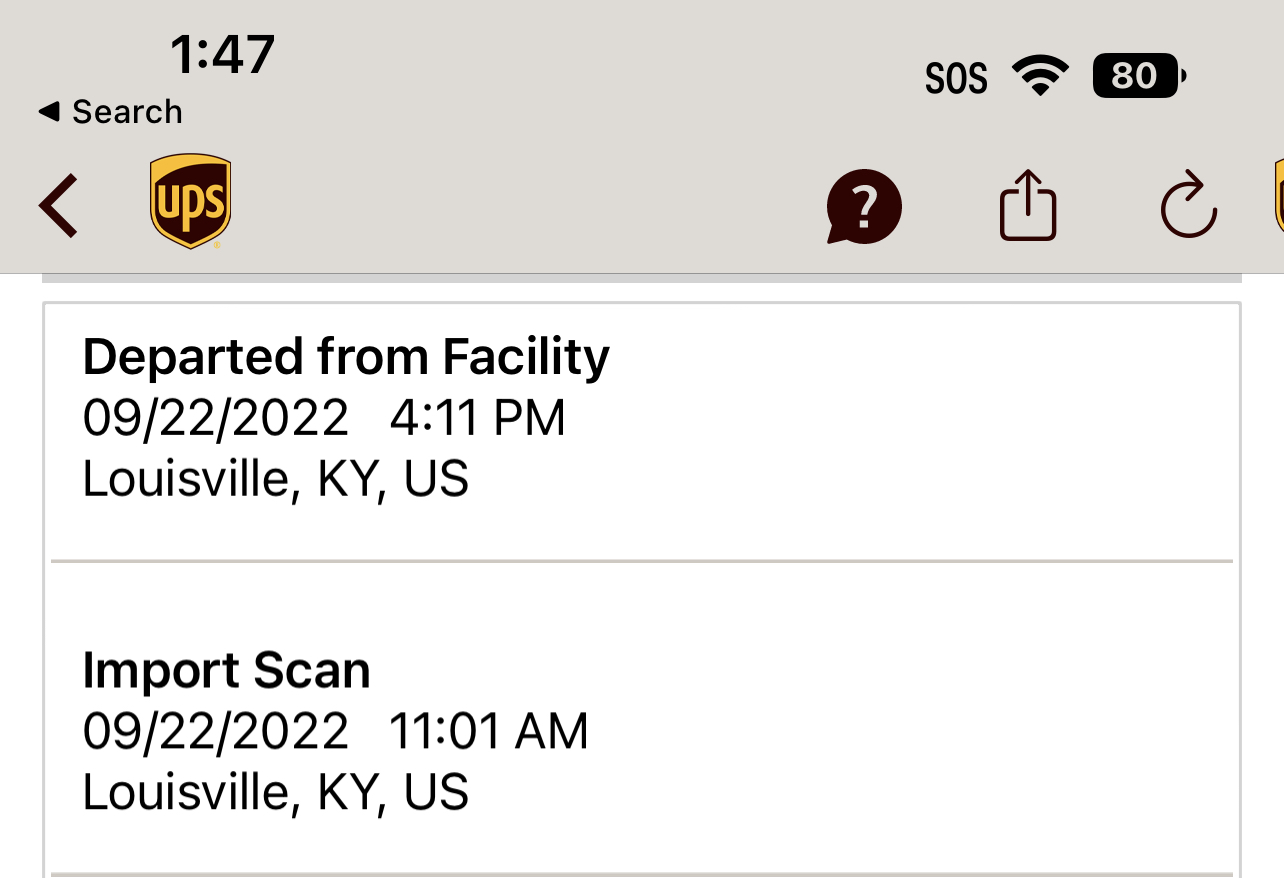The width and height of the screenshot is (1284, 878).
Task: Tap Louisville, KY, US under Import Scan
Action: point(276,793)
